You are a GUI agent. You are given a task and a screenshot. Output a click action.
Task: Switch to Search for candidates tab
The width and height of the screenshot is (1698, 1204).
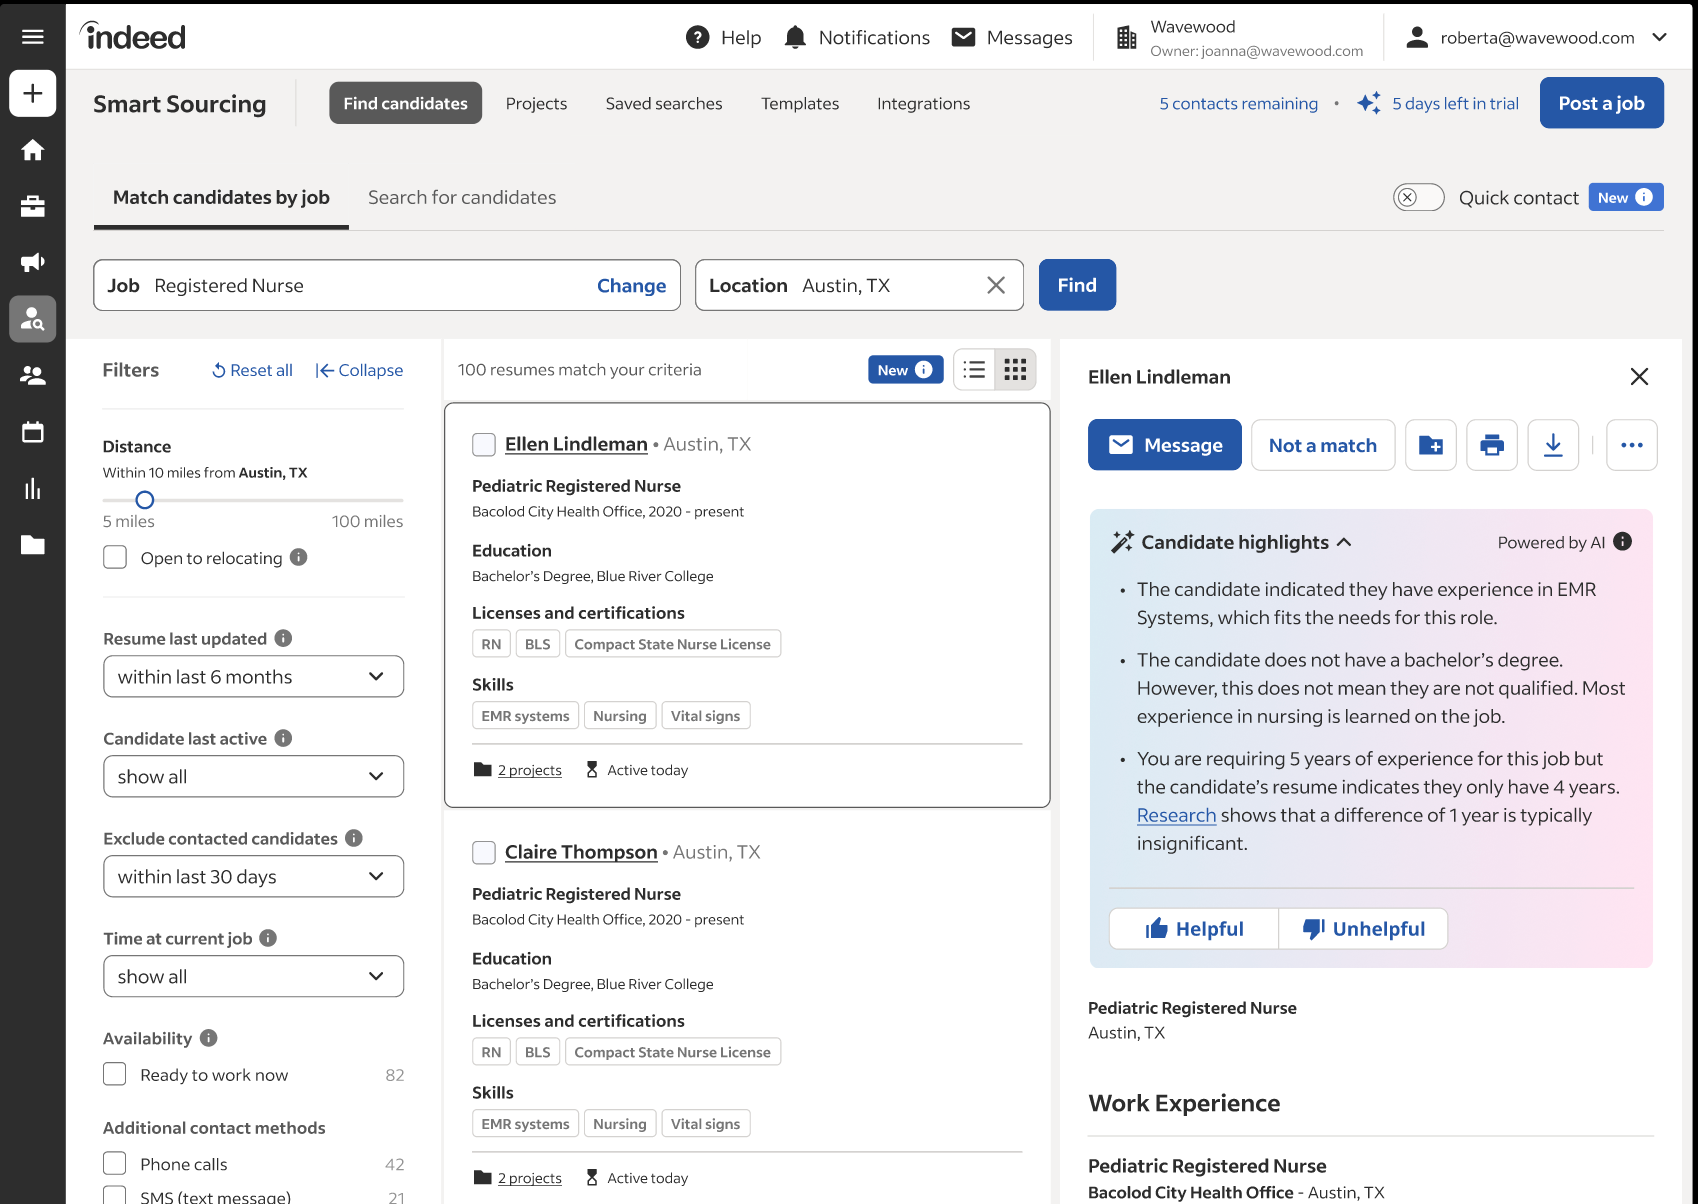[x=461, y=198]
